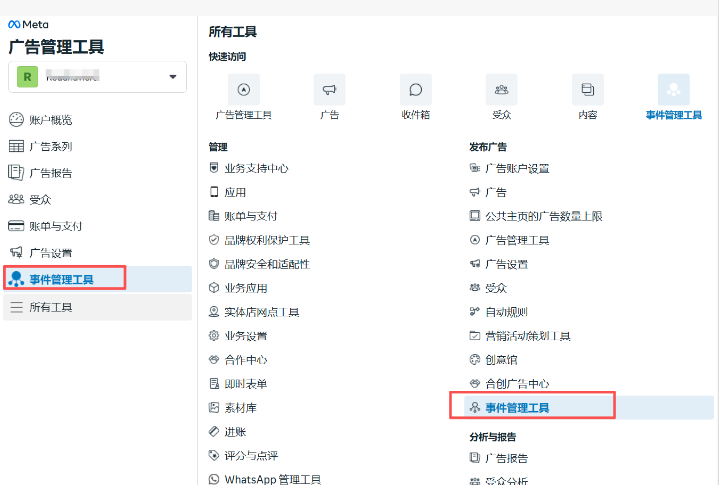Open 业务应用 tool

tap(246, 288)
